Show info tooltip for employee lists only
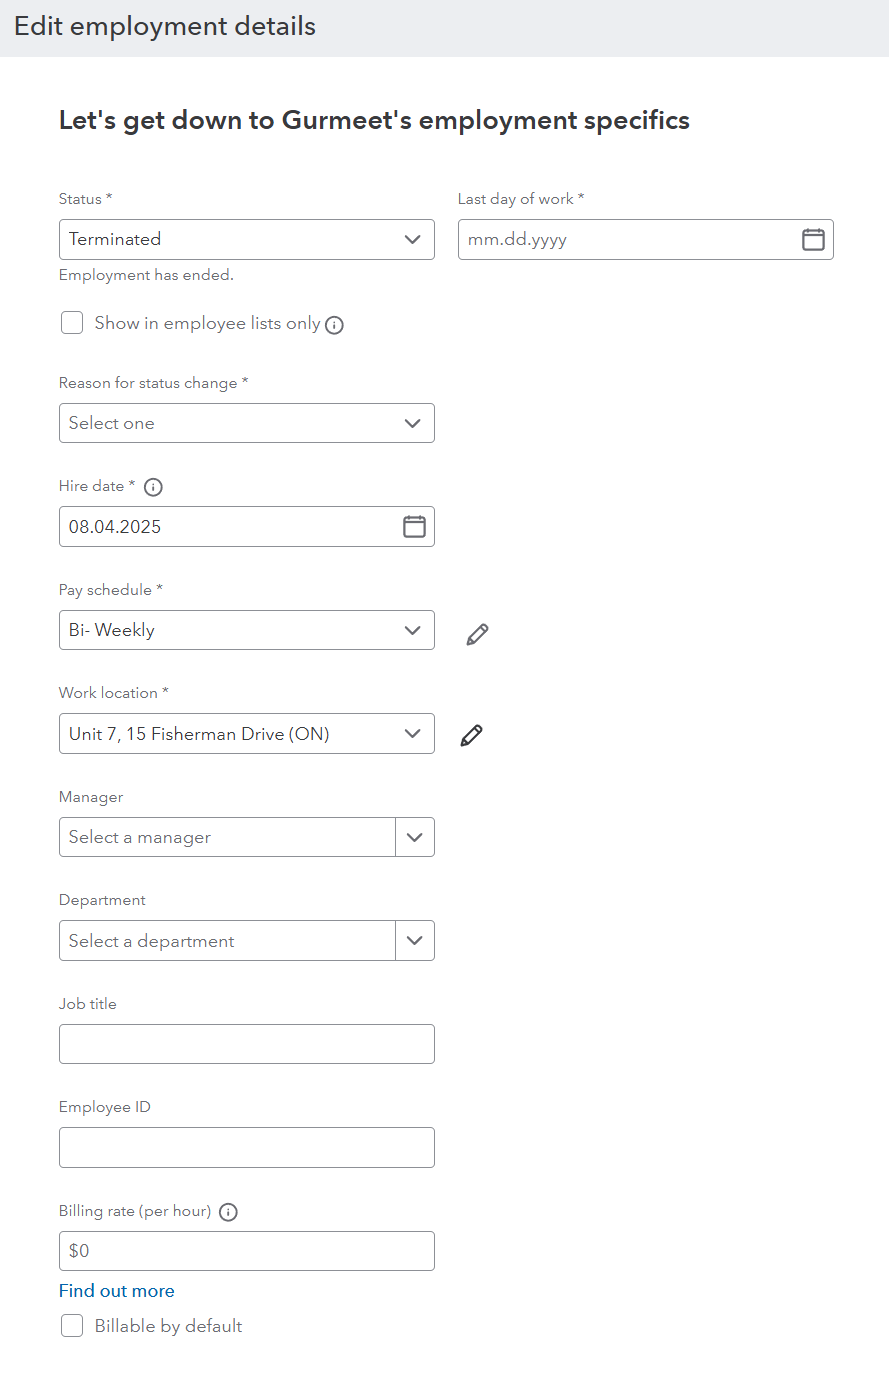Viewport: 889px width, 1378px height. 335,325
